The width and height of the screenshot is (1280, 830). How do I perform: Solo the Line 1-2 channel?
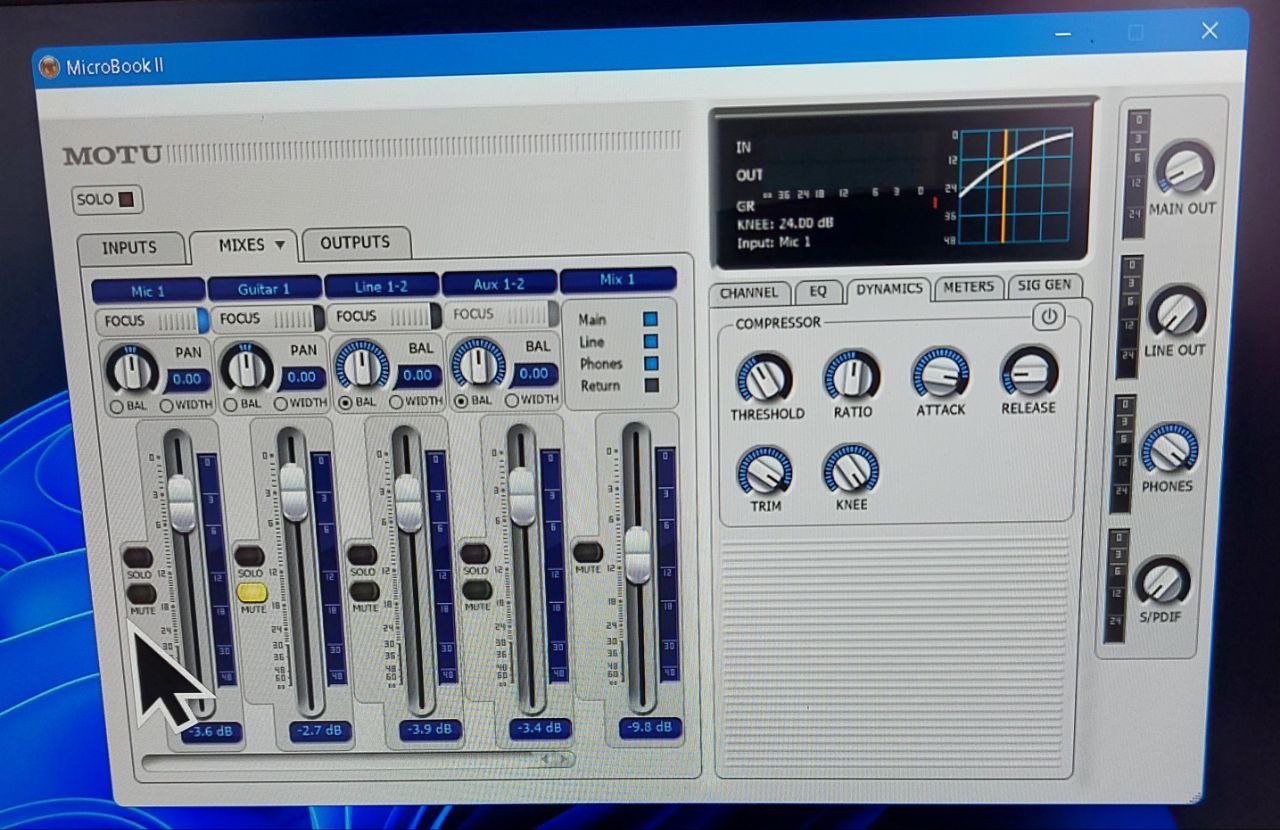click(x=362, y=554)
